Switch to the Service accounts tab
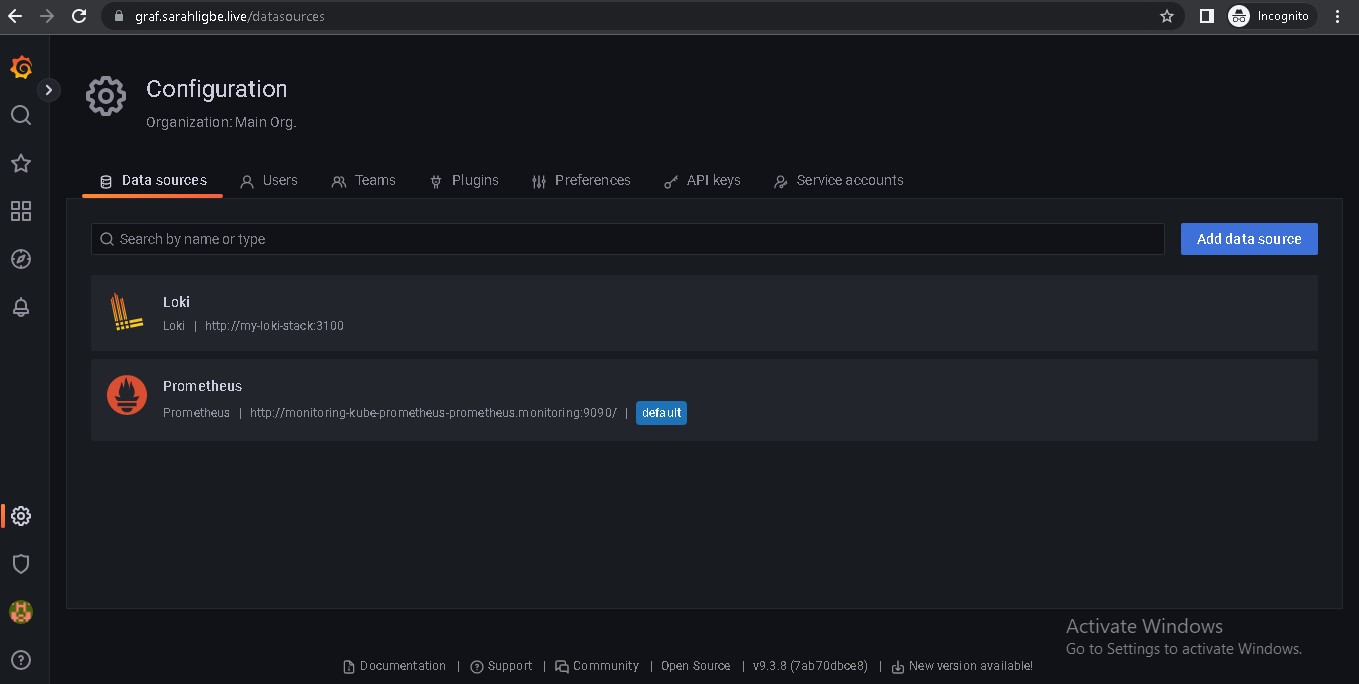Viewport: 1359px width, 684px height. 839,181
